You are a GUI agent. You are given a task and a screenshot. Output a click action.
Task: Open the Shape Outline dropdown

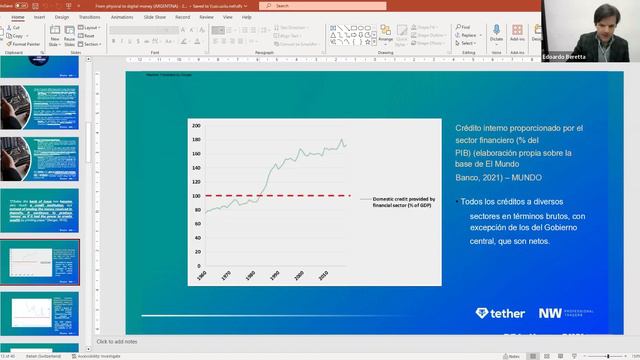[x=428, y=36]
